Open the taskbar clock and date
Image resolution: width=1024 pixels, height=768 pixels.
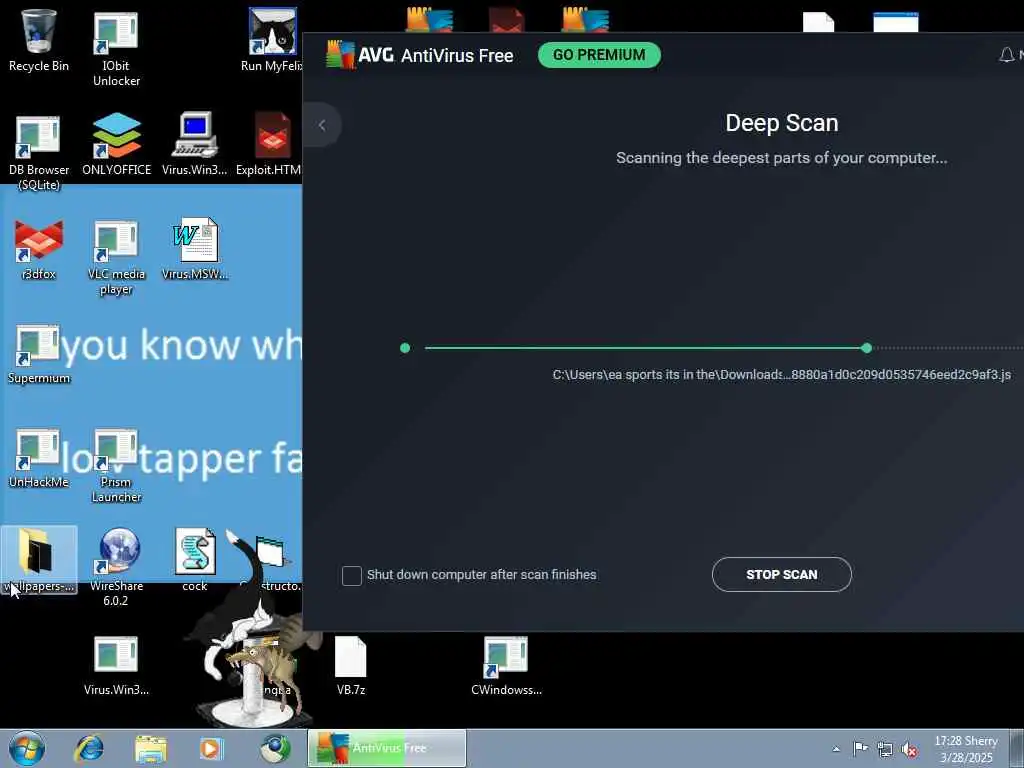click(x=966, y=749)
